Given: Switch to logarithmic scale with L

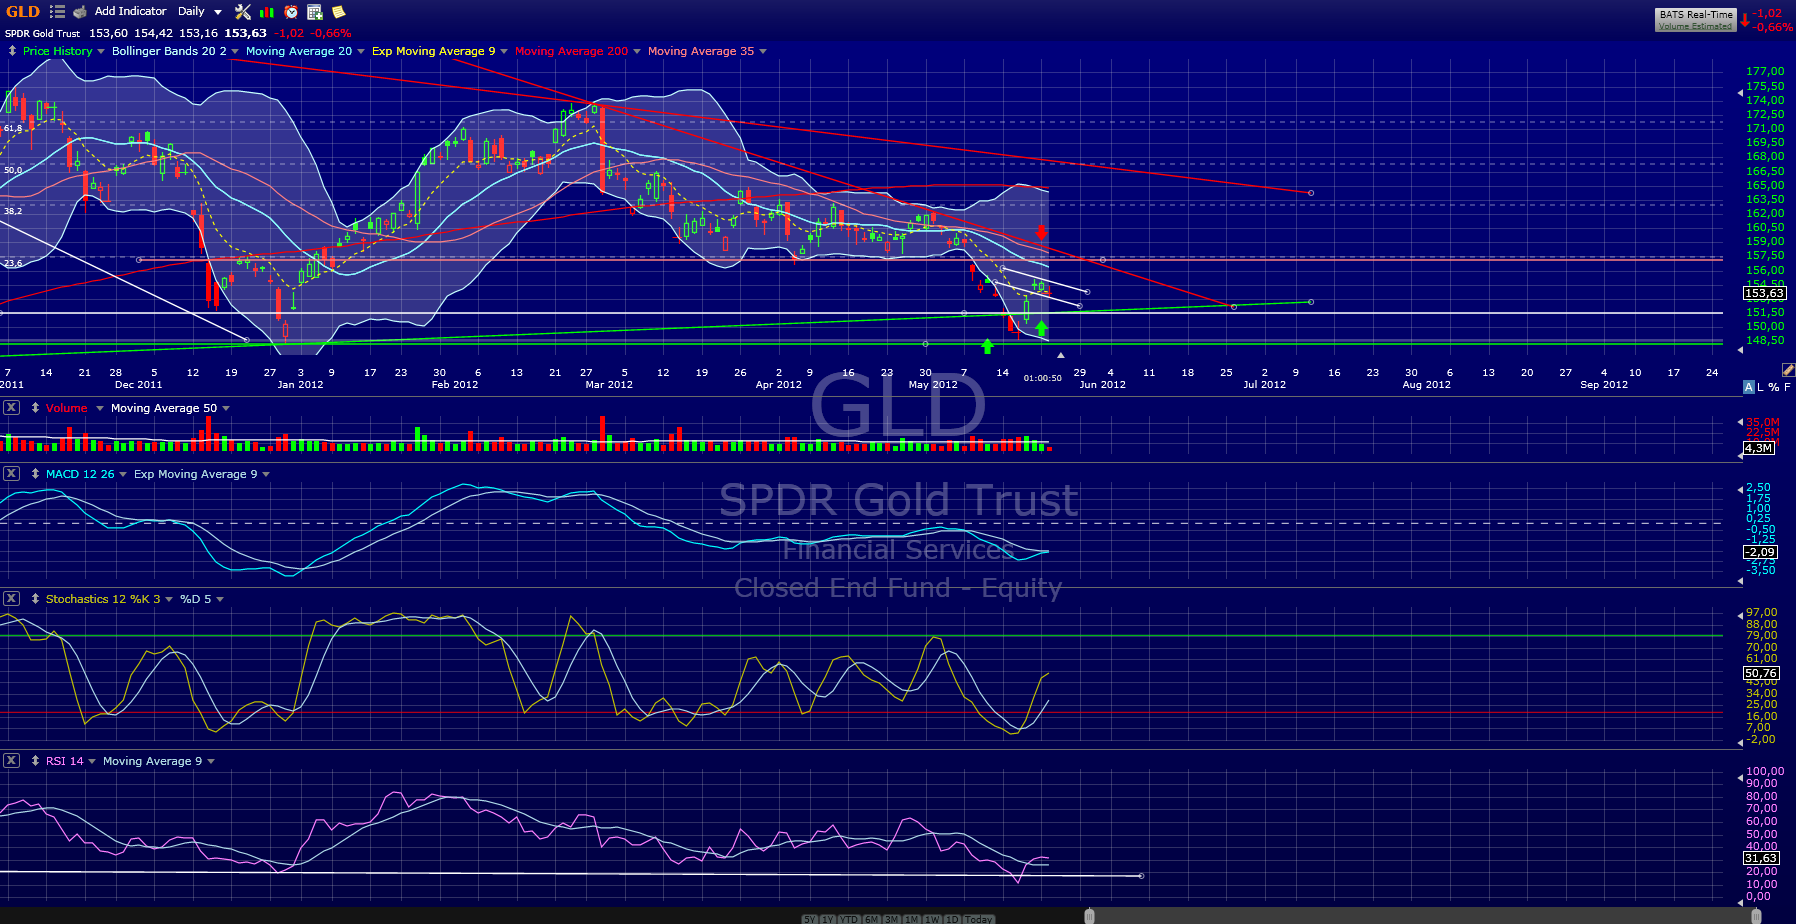Looking at the screenshot, I should pyautogui.click(x=1760, y=387).
